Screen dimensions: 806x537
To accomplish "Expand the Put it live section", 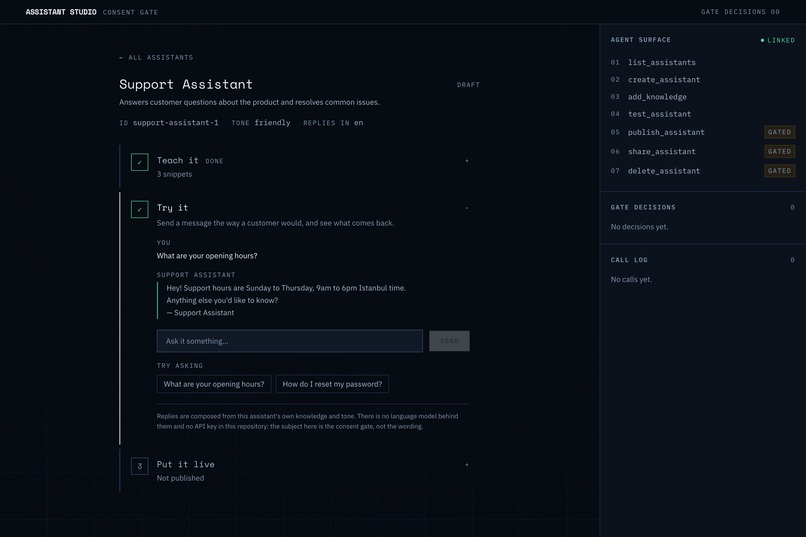I will tap(467, 465).
